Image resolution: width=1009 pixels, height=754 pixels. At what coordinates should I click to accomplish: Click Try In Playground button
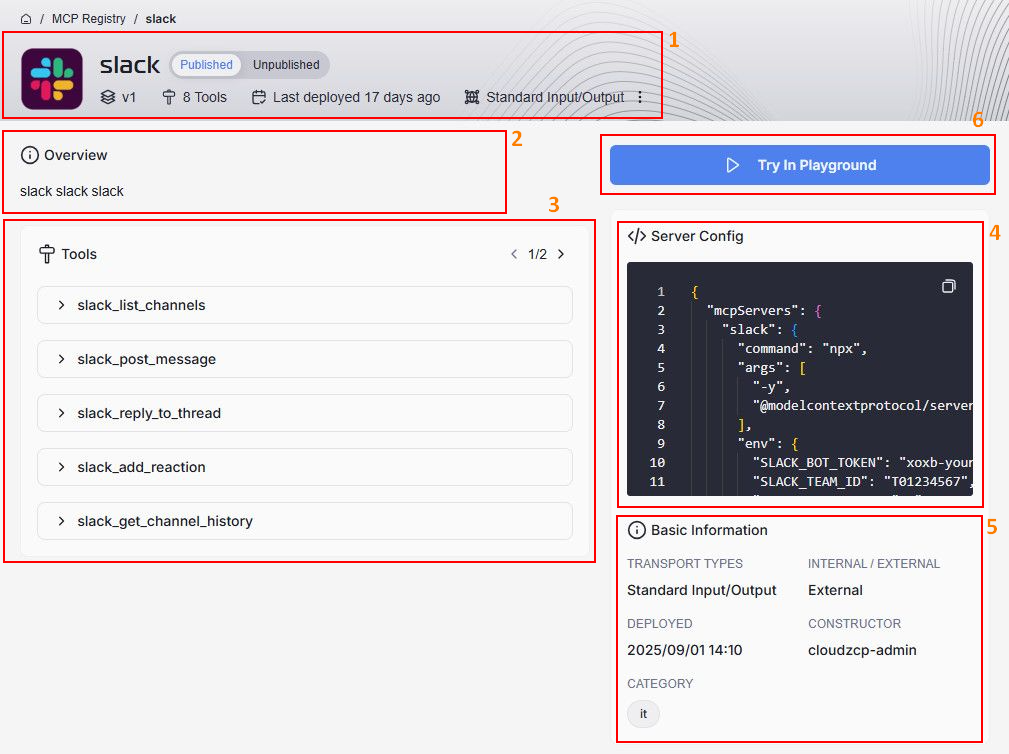click(799, 165)
